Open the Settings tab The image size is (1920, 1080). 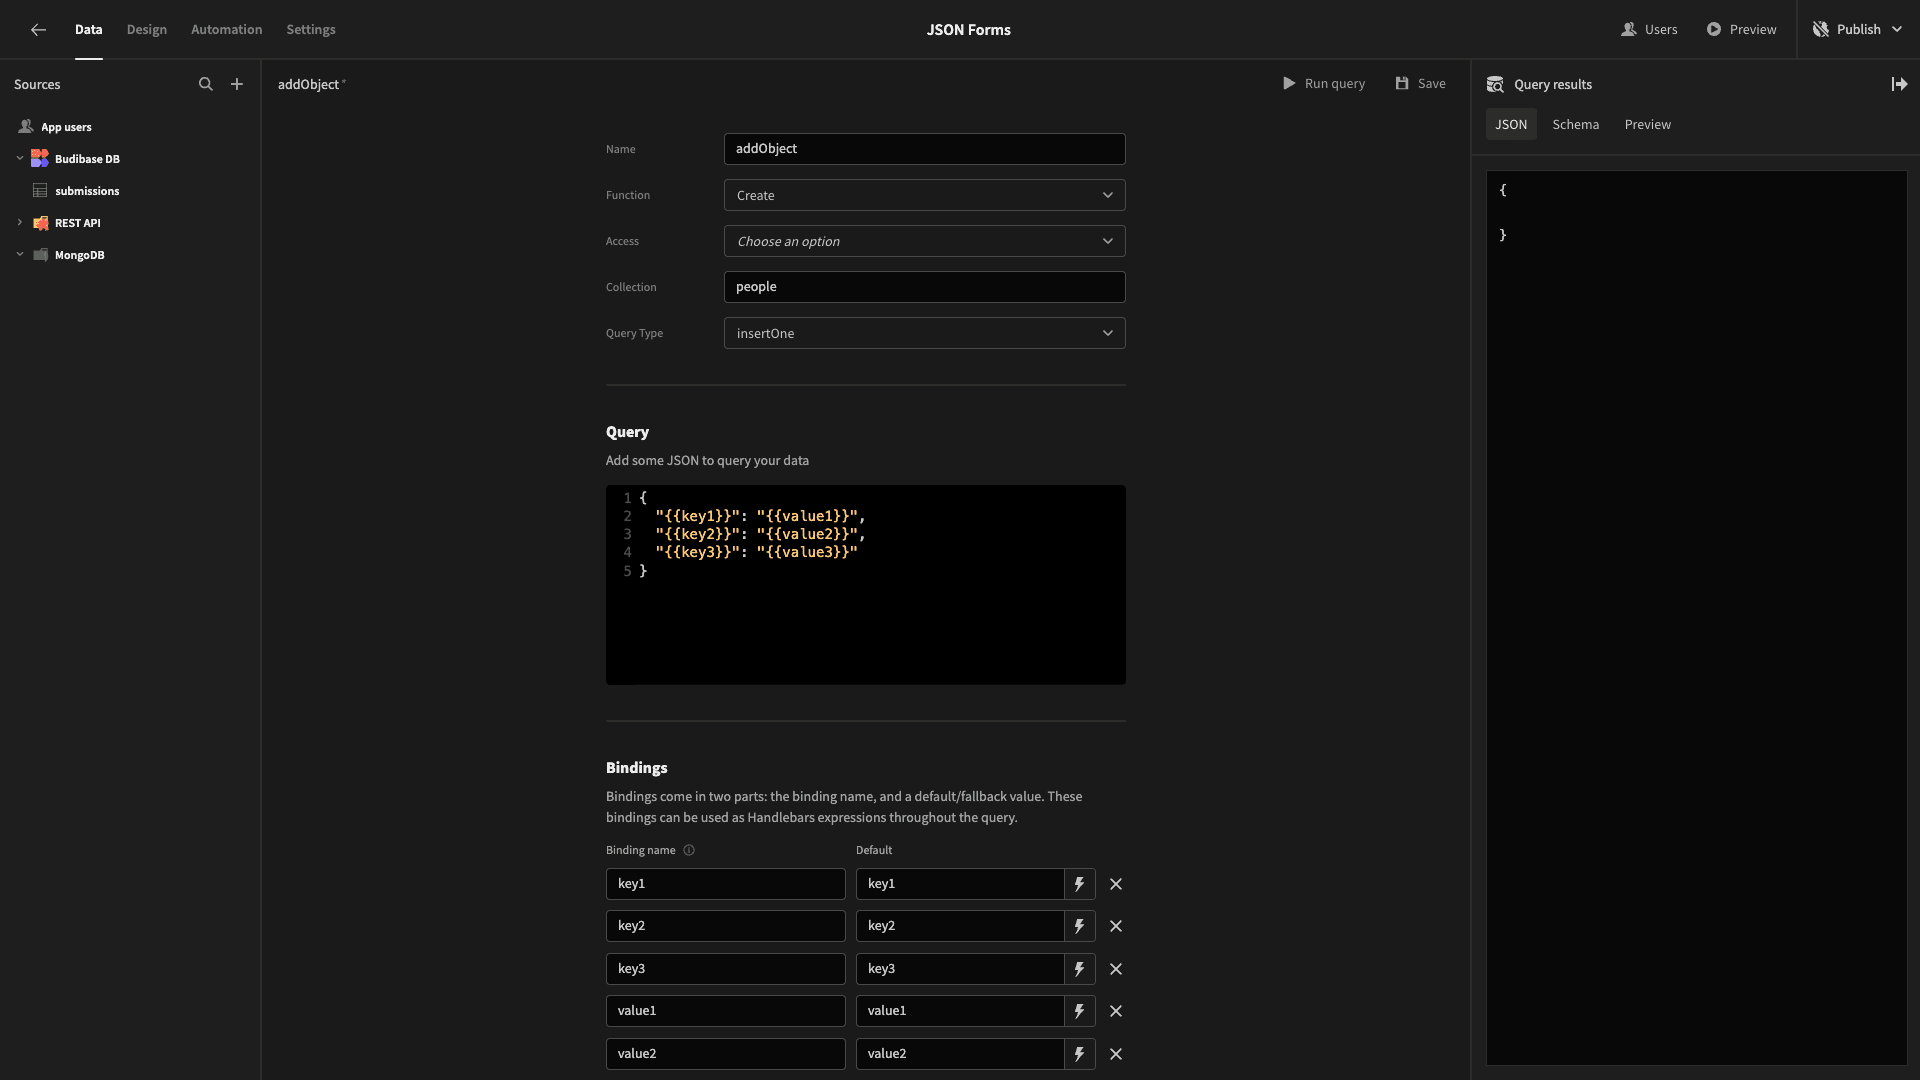(x=311, y=29)
